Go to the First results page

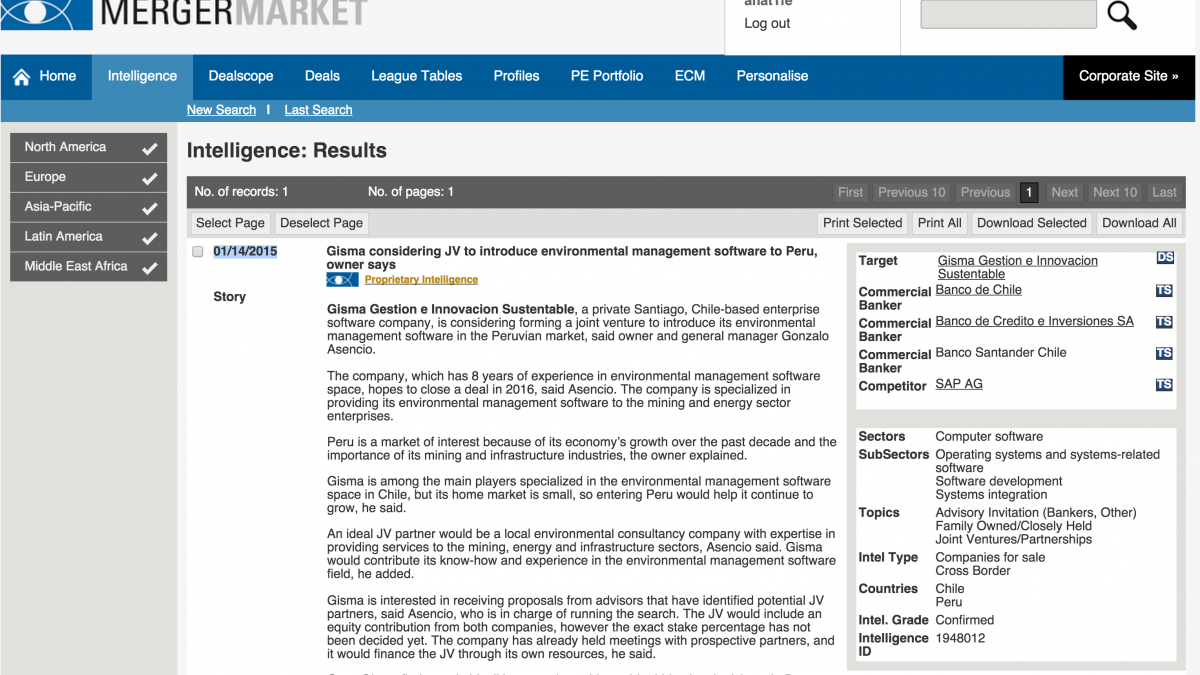851,192
